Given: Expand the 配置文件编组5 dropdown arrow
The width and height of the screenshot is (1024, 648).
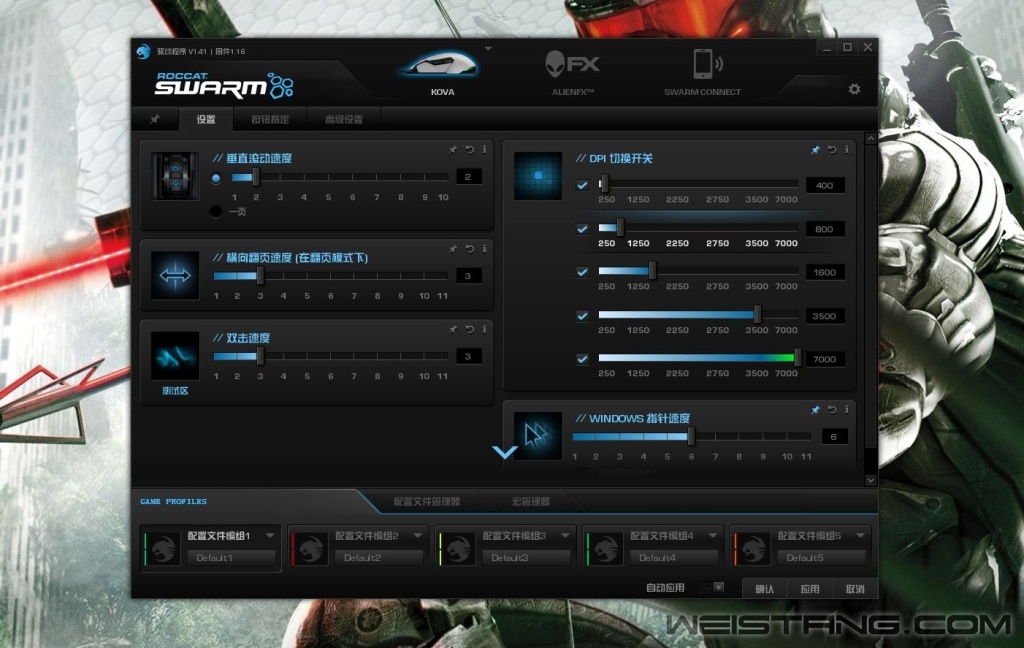Looking at the screenshot, I should [860, 536].
